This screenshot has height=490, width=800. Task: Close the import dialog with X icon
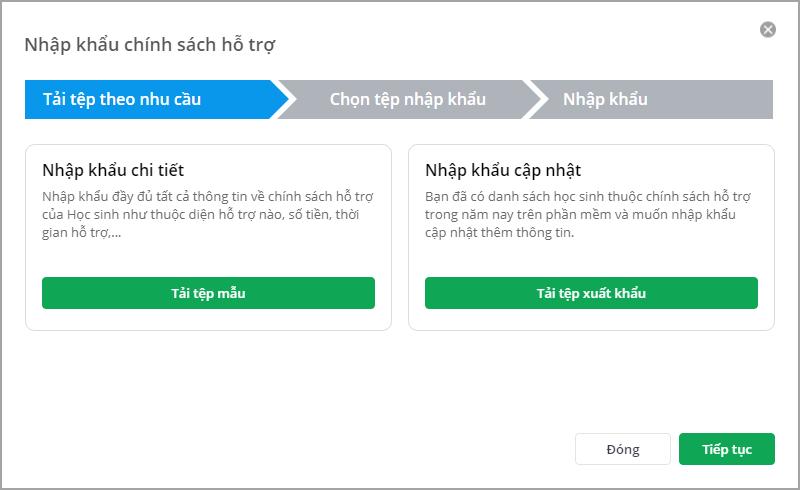768,30
